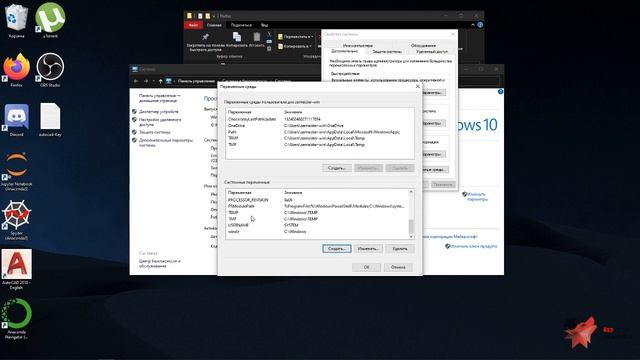
Task: Open Настройка удаленного доступа link
Action: click(160, 122)
